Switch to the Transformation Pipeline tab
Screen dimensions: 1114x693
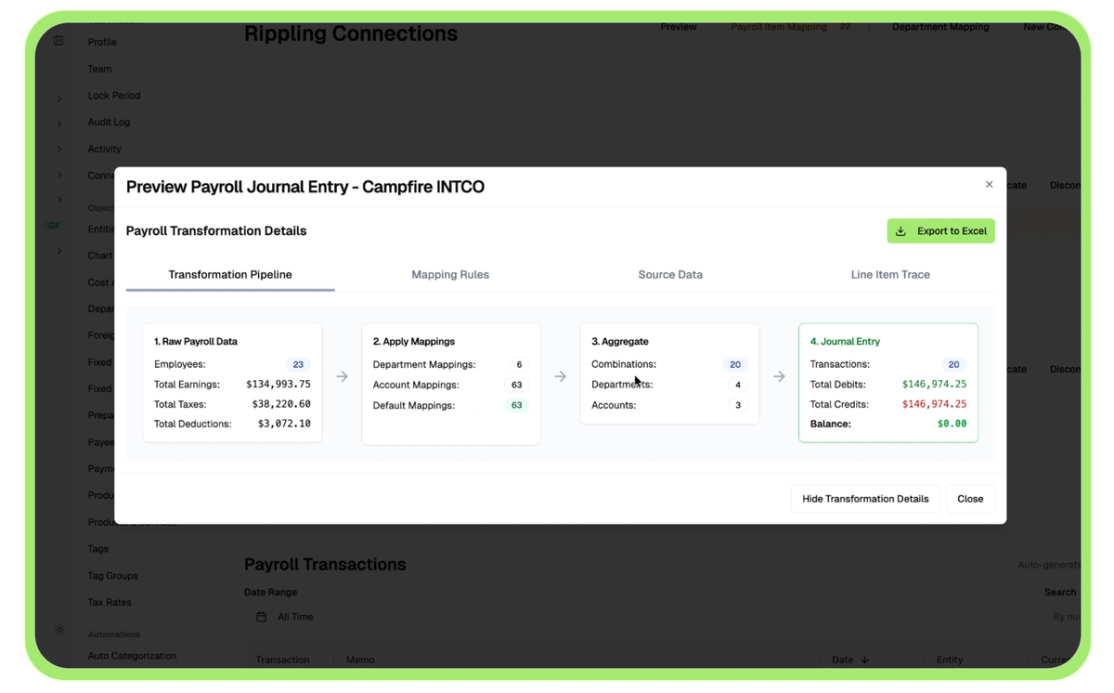(x=230, y=274)
